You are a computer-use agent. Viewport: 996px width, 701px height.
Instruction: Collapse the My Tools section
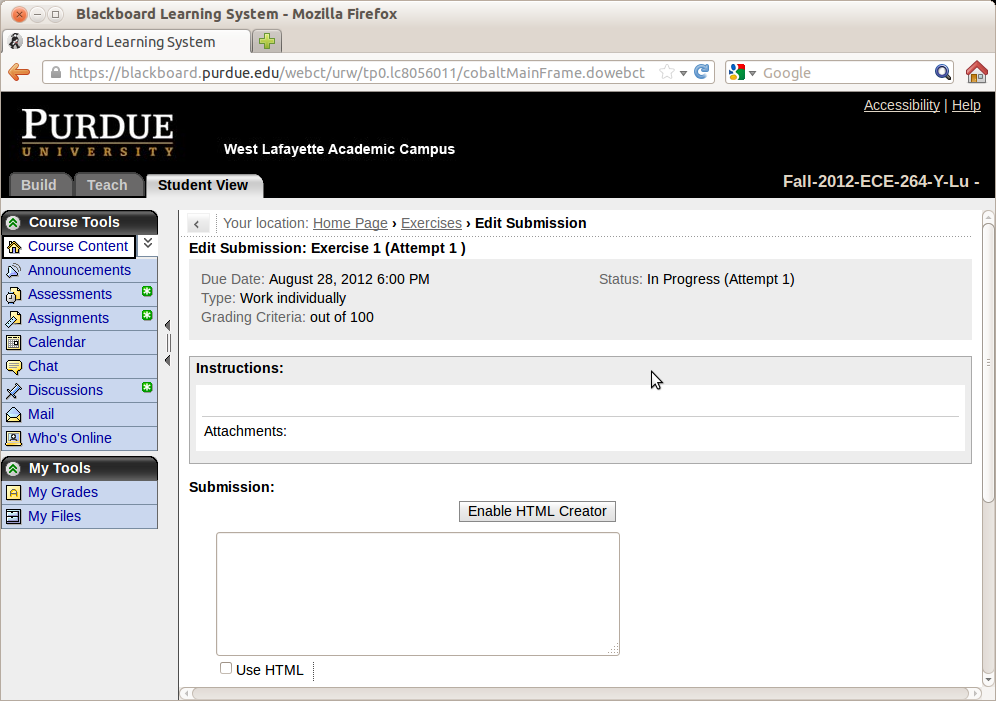[14, 468]
